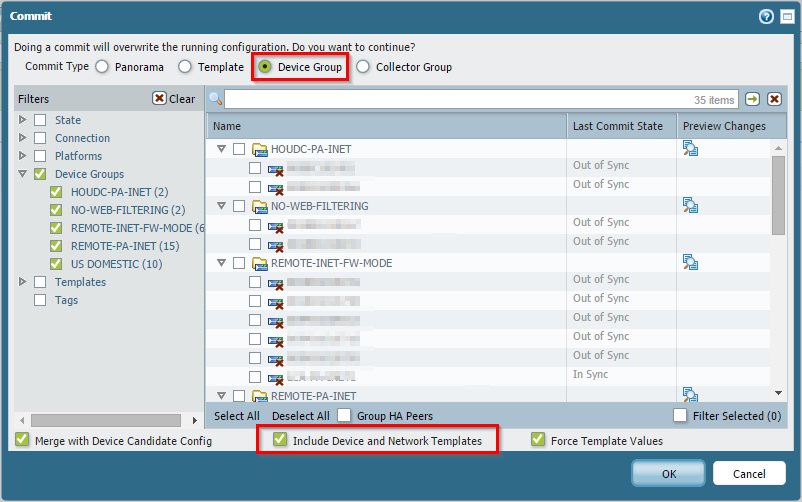This screenshot has width=802, height=502.
Task: Click Select All
Action: [237, 416]
